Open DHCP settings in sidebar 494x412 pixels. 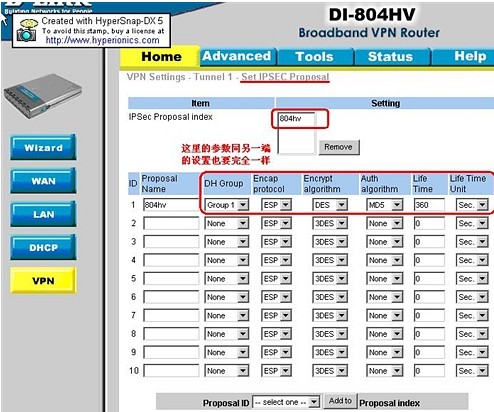43,247
